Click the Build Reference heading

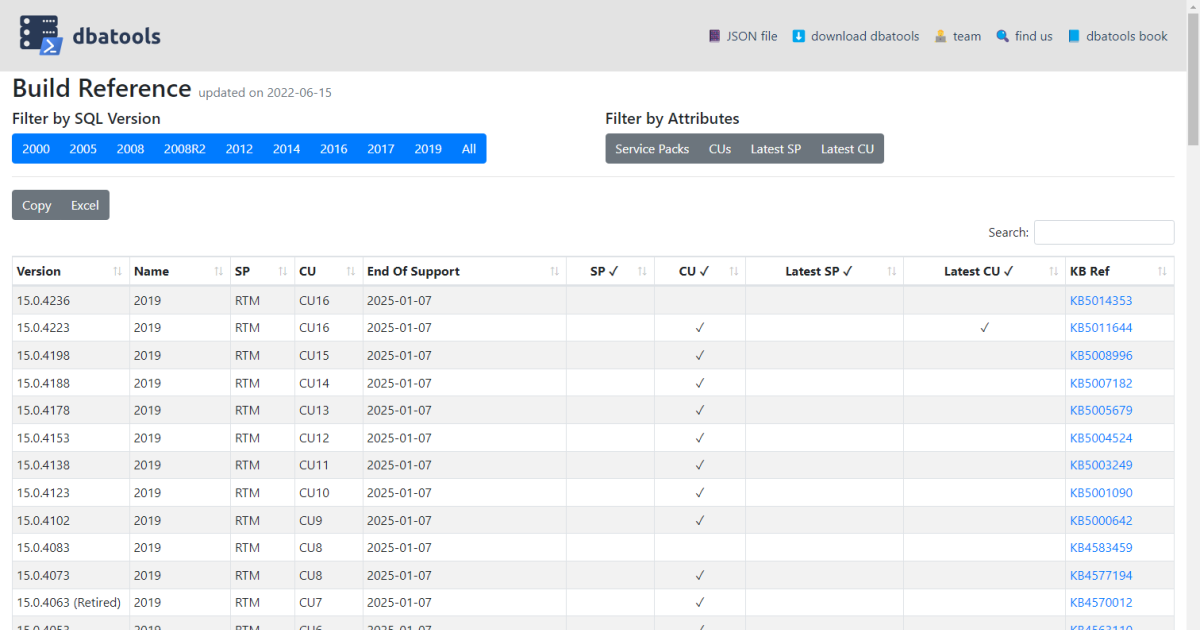tap(101, 88)
